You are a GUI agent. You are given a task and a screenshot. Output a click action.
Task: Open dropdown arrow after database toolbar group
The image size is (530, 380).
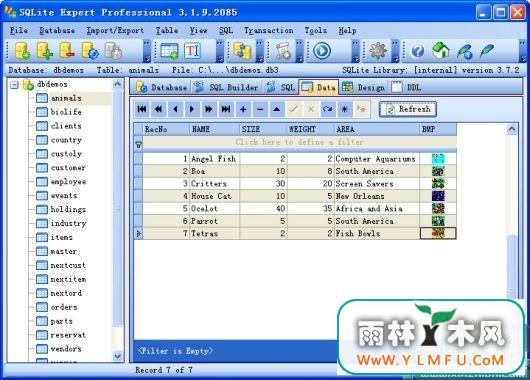pyautogui.click(x=147, y=51)
